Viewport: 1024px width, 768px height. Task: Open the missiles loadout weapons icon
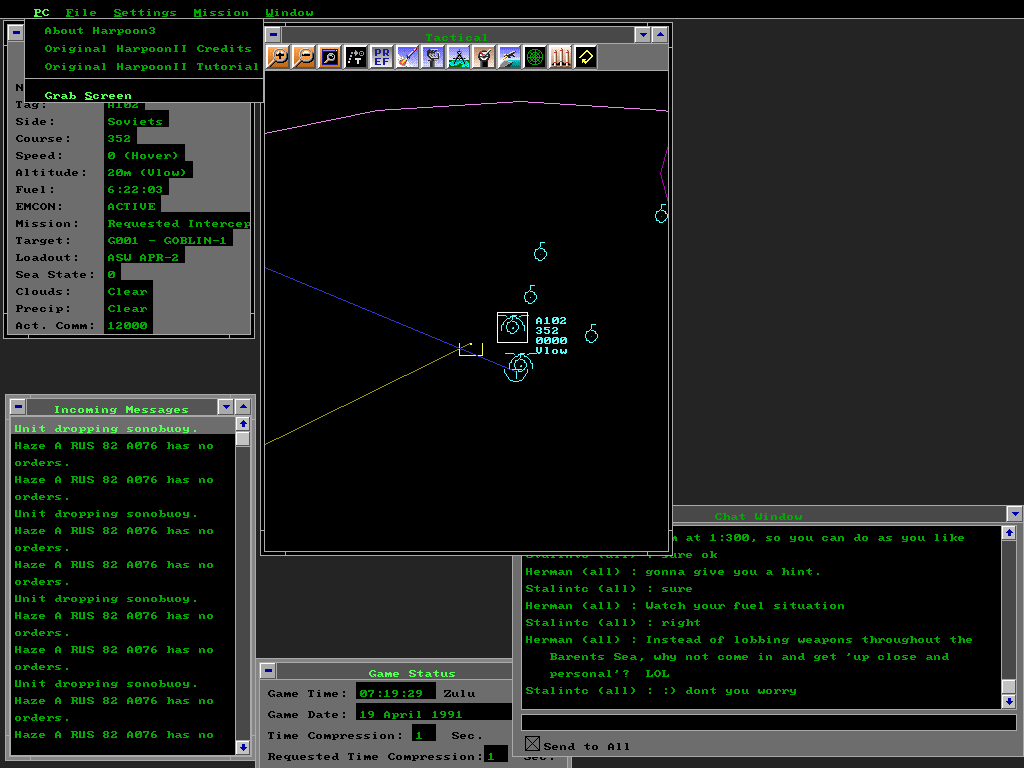click(560, 57)
